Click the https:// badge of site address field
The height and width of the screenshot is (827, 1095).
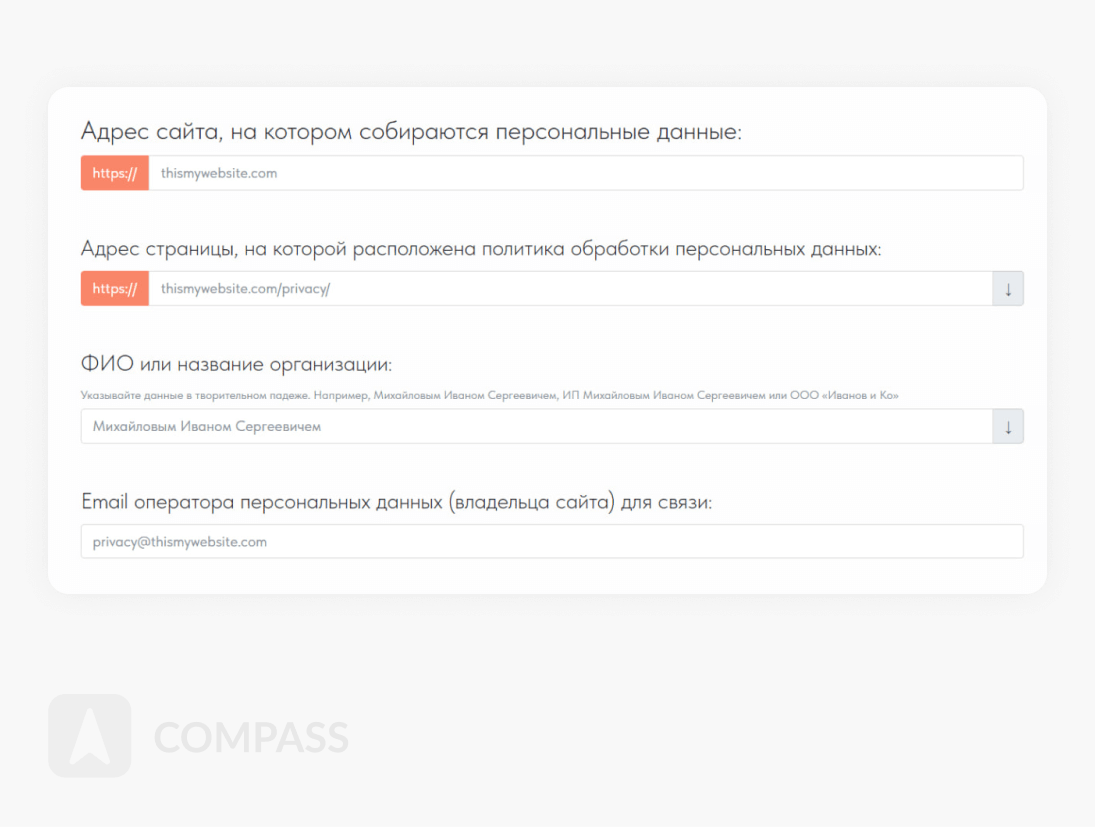point(115,173)
